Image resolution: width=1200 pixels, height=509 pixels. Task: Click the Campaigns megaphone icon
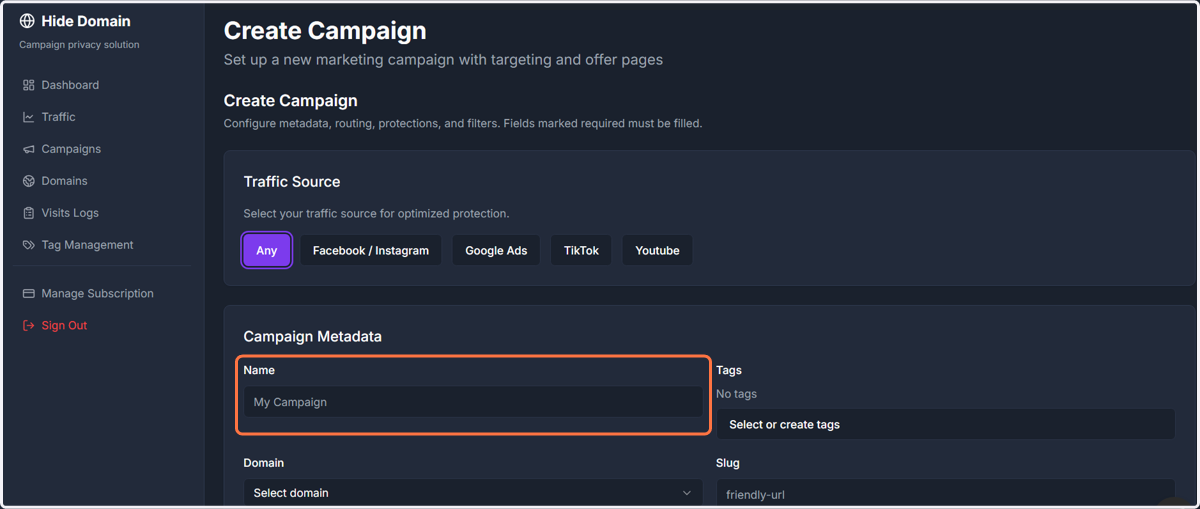(x=28, y=149)
